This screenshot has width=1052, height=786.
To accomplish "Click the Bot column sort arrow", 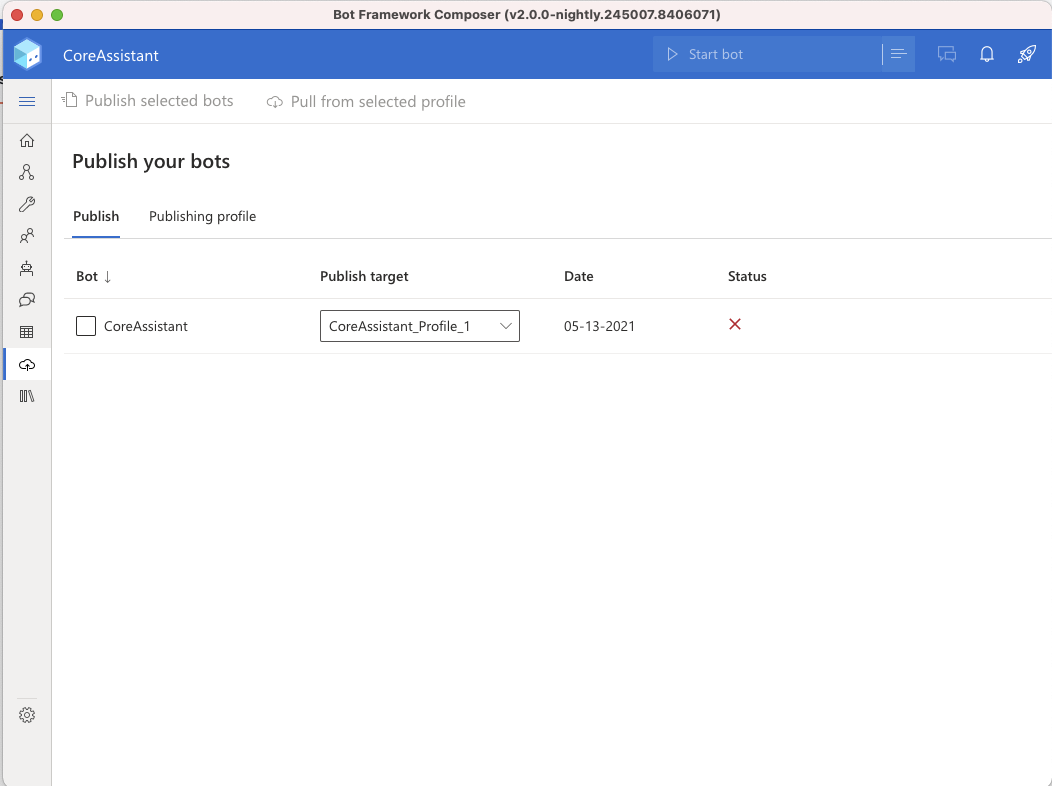I will [105, 276].
